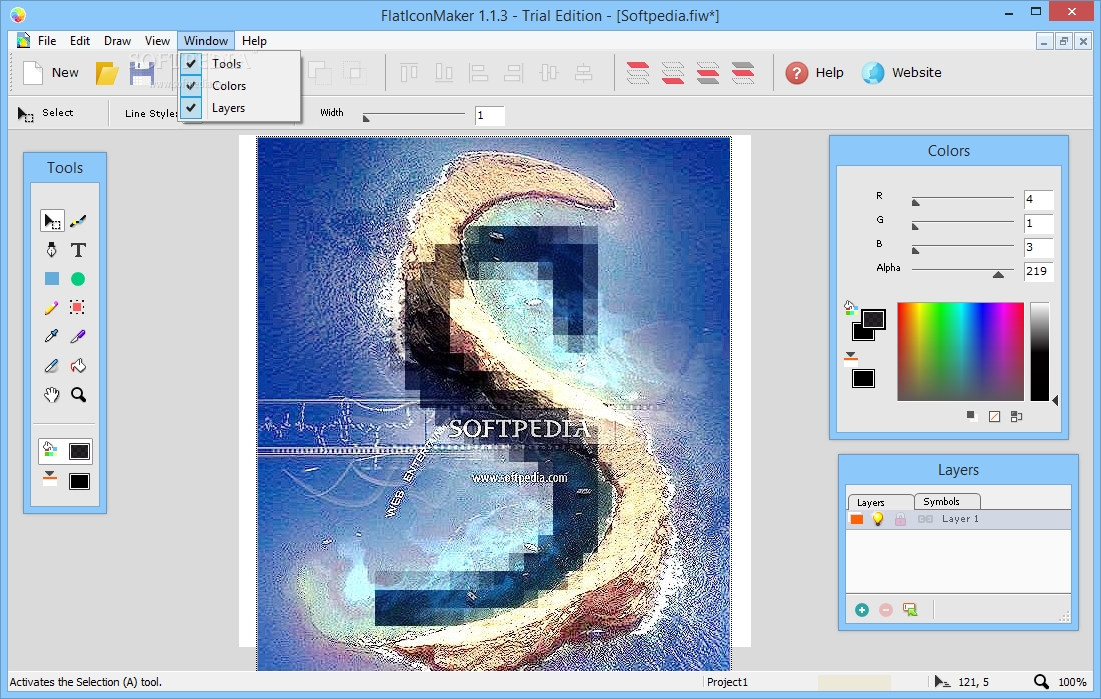The height and width of the screenshot is (699, 1101).
Task: Toggle the lock on Layer 1
Action: [900, 519]
